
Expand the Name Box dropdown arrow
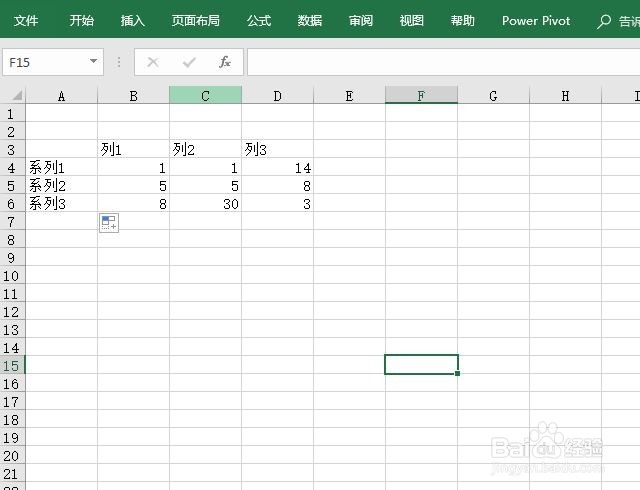93,61
